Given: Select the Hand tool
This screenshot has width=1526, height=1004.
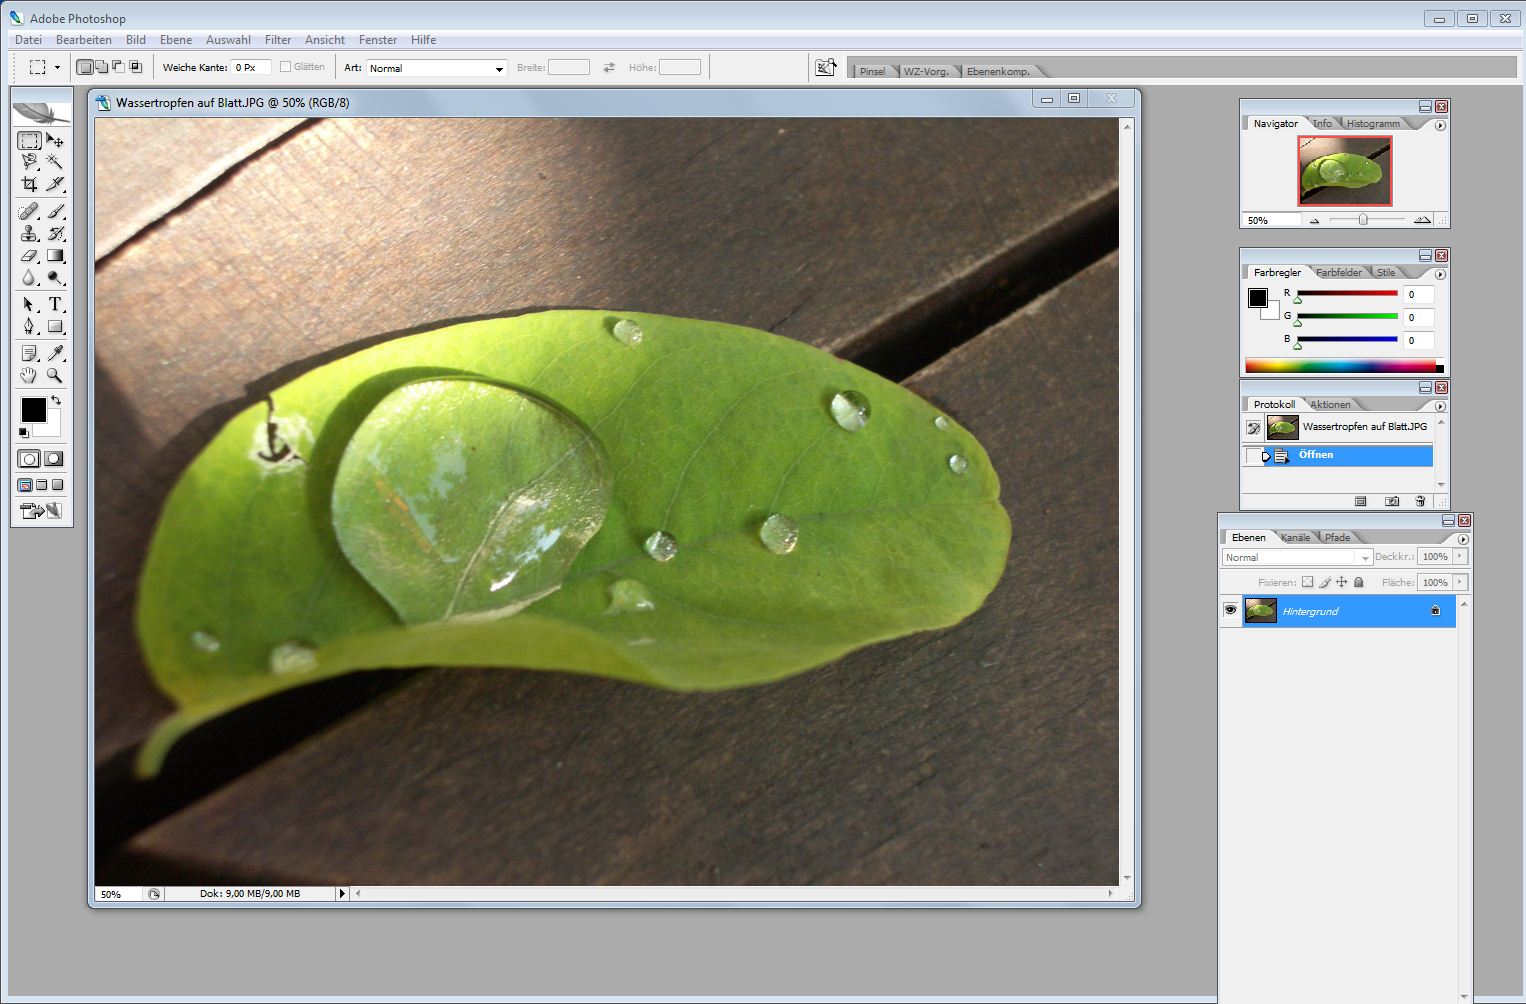Looking at the screenshot, I should (x=28, y=374).
